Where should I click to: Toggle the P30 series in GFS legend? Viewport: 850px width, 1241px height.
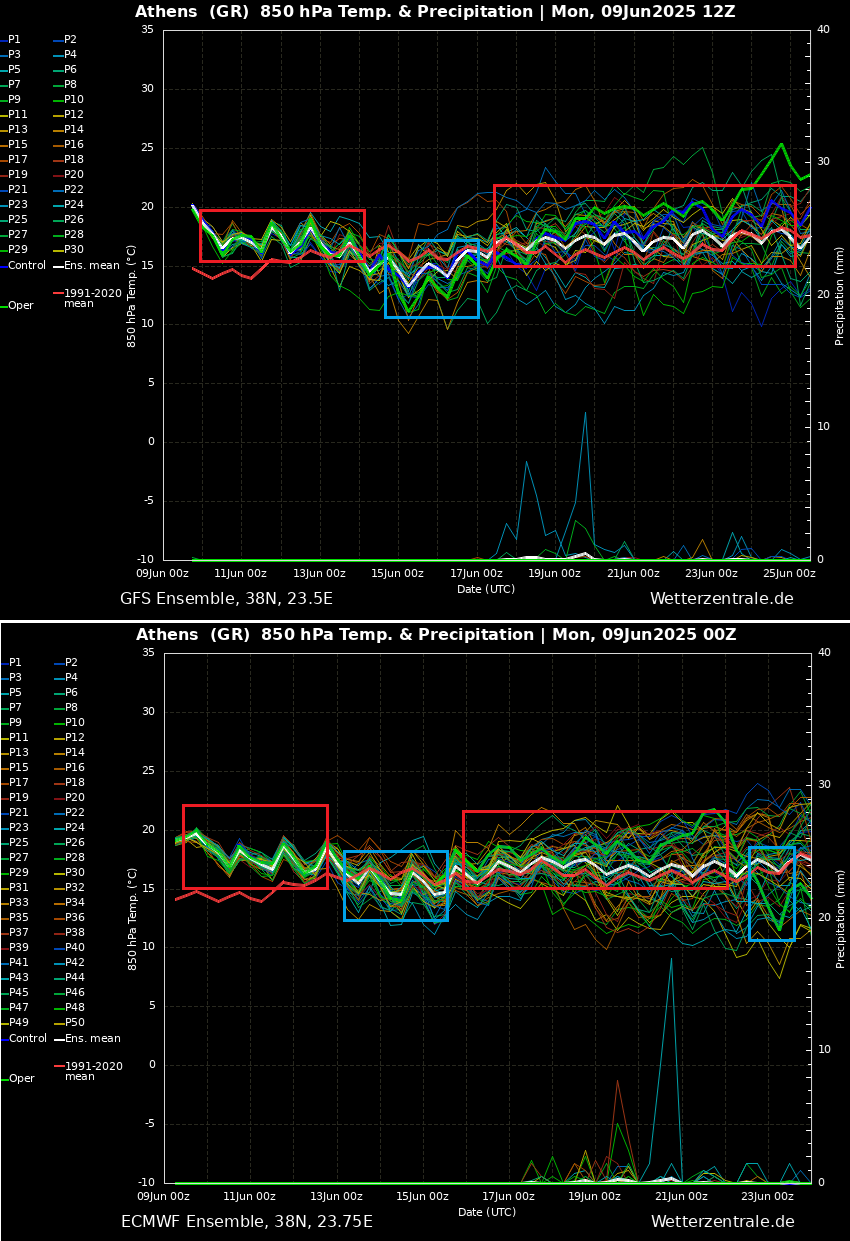point(73,250)
